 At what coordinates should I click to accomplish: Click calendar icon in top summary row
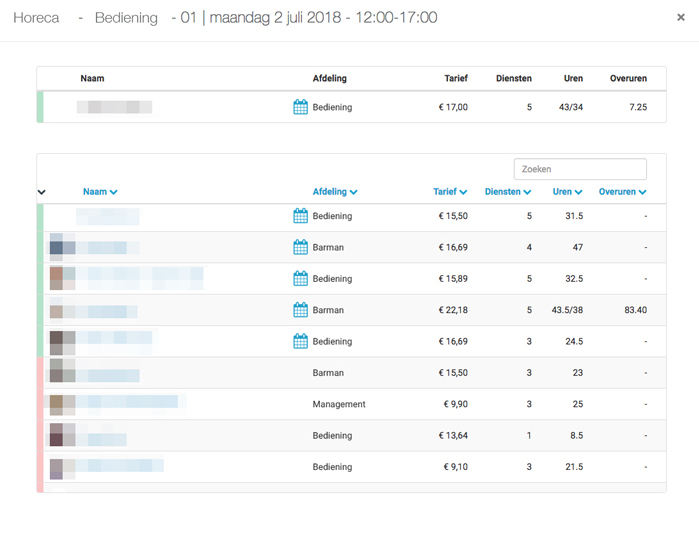300,107
